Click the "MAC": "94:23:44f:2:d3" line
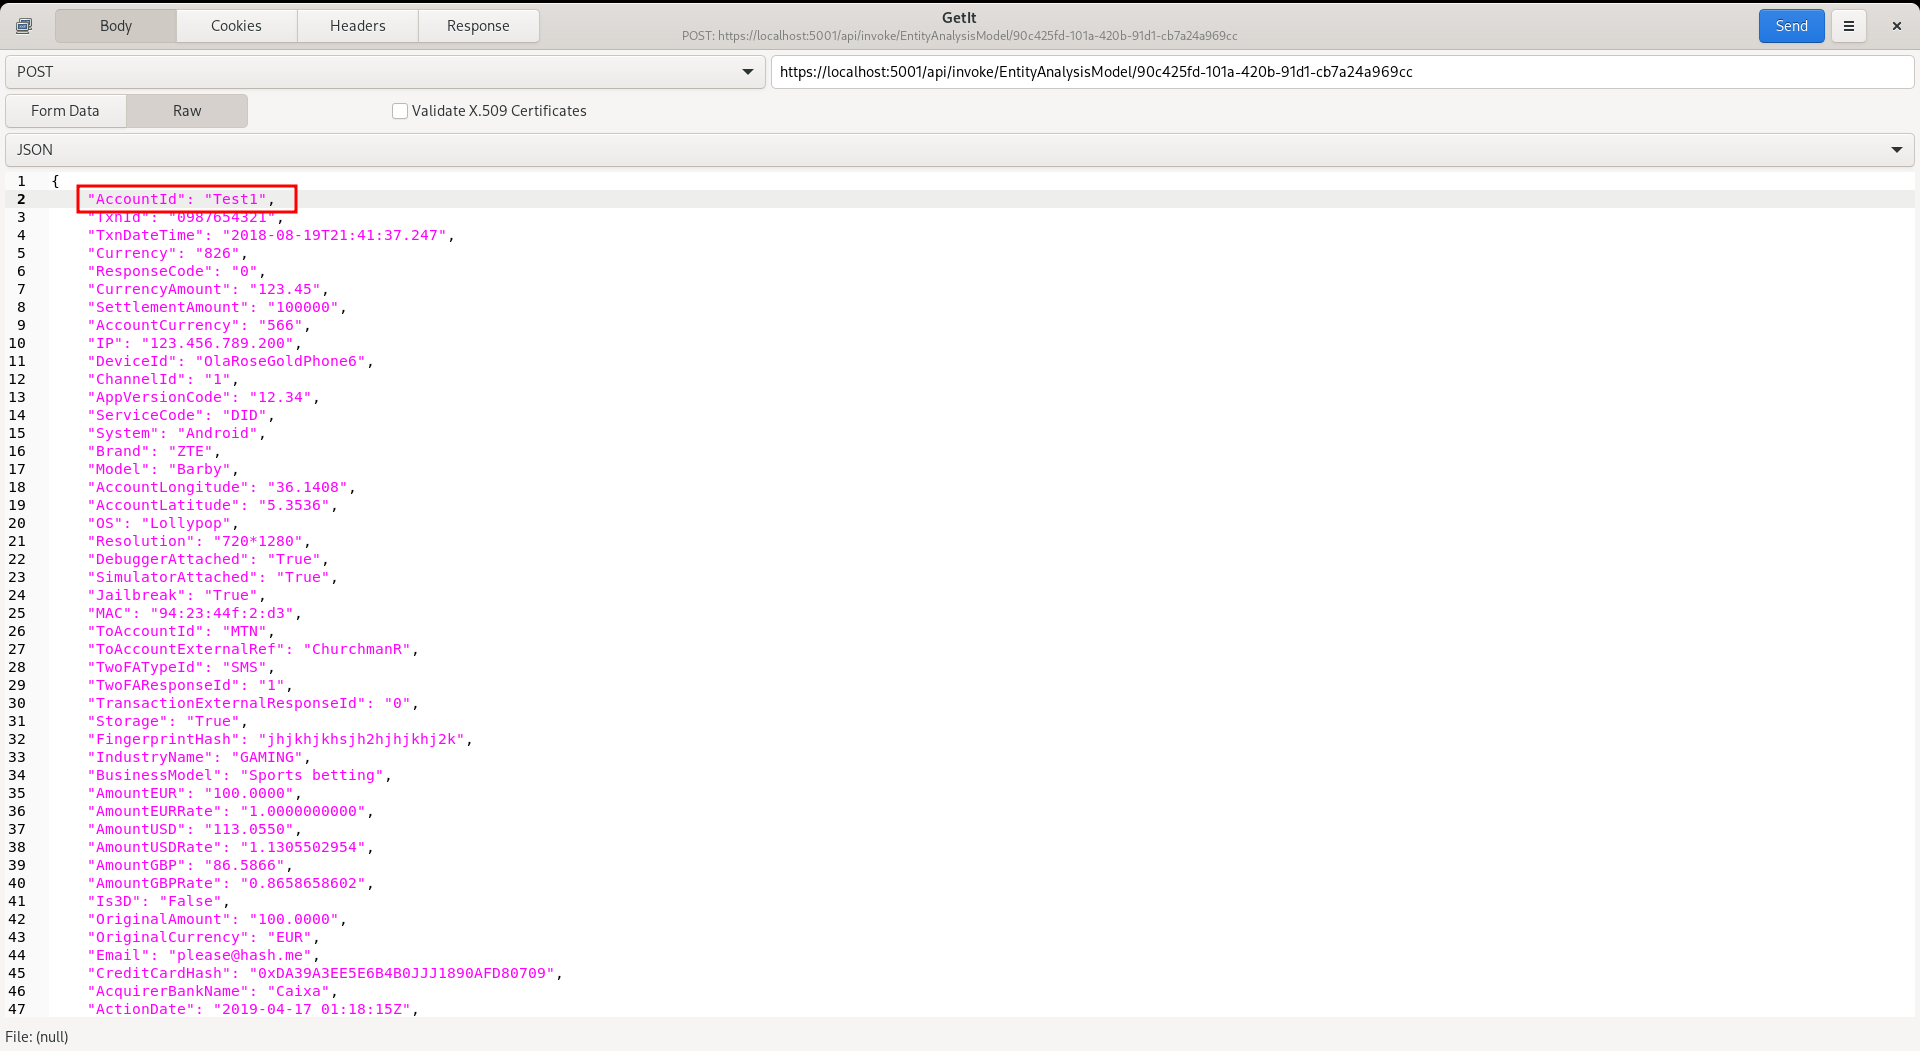 [x=194, y=613]
